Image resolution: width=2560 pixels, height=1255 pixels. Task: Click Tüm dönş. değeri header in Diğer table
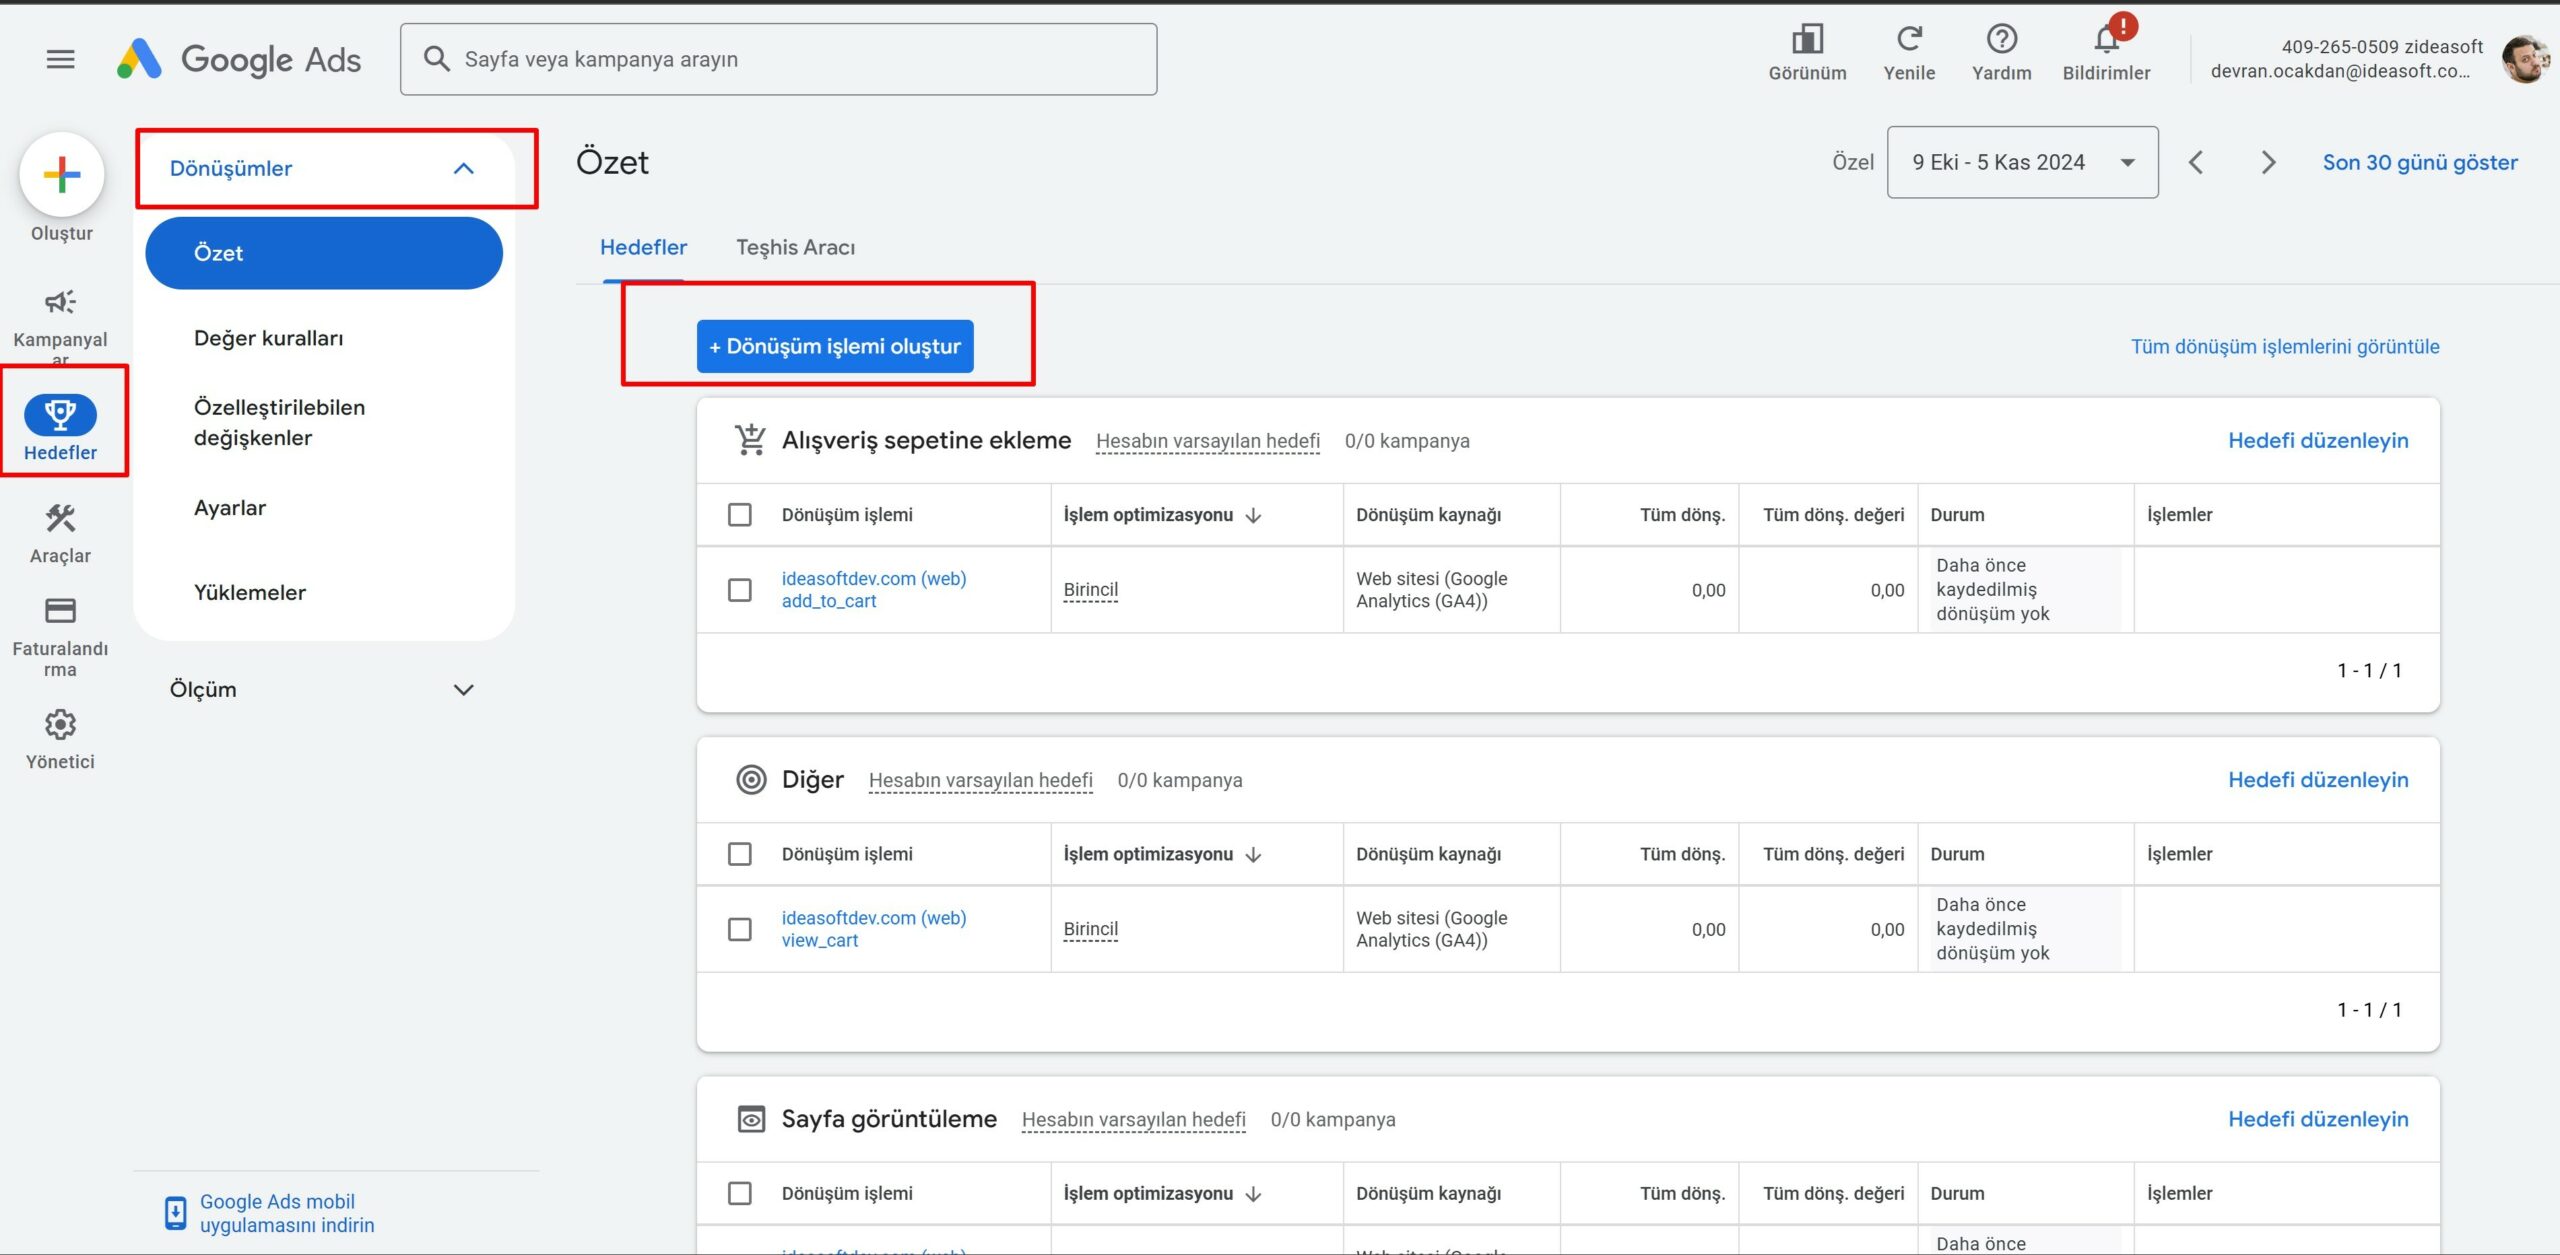coord(1832,854)
